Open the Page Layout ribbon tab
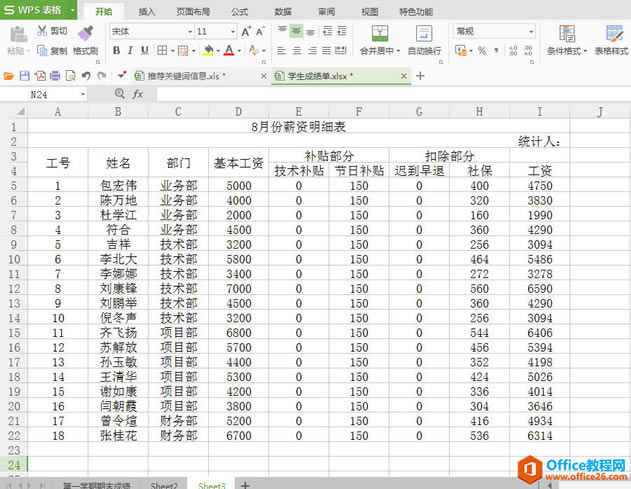631x489 pixels. 193,12
